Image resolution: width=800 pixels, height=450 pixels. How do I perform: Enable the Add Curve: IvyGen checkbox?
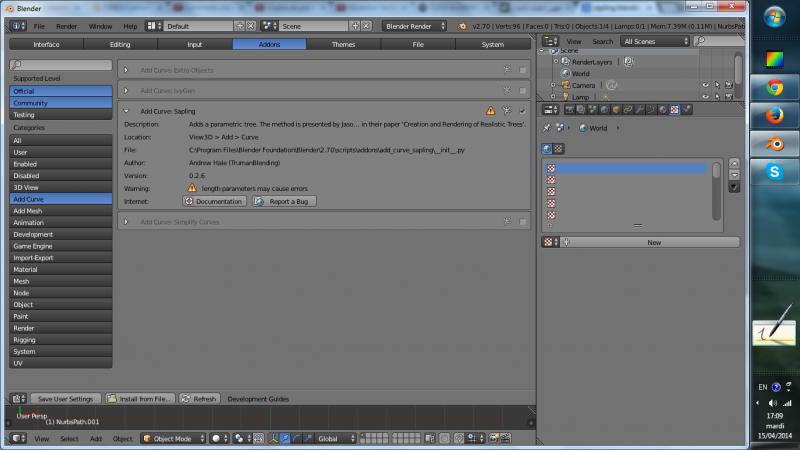(x=522, y=90)
